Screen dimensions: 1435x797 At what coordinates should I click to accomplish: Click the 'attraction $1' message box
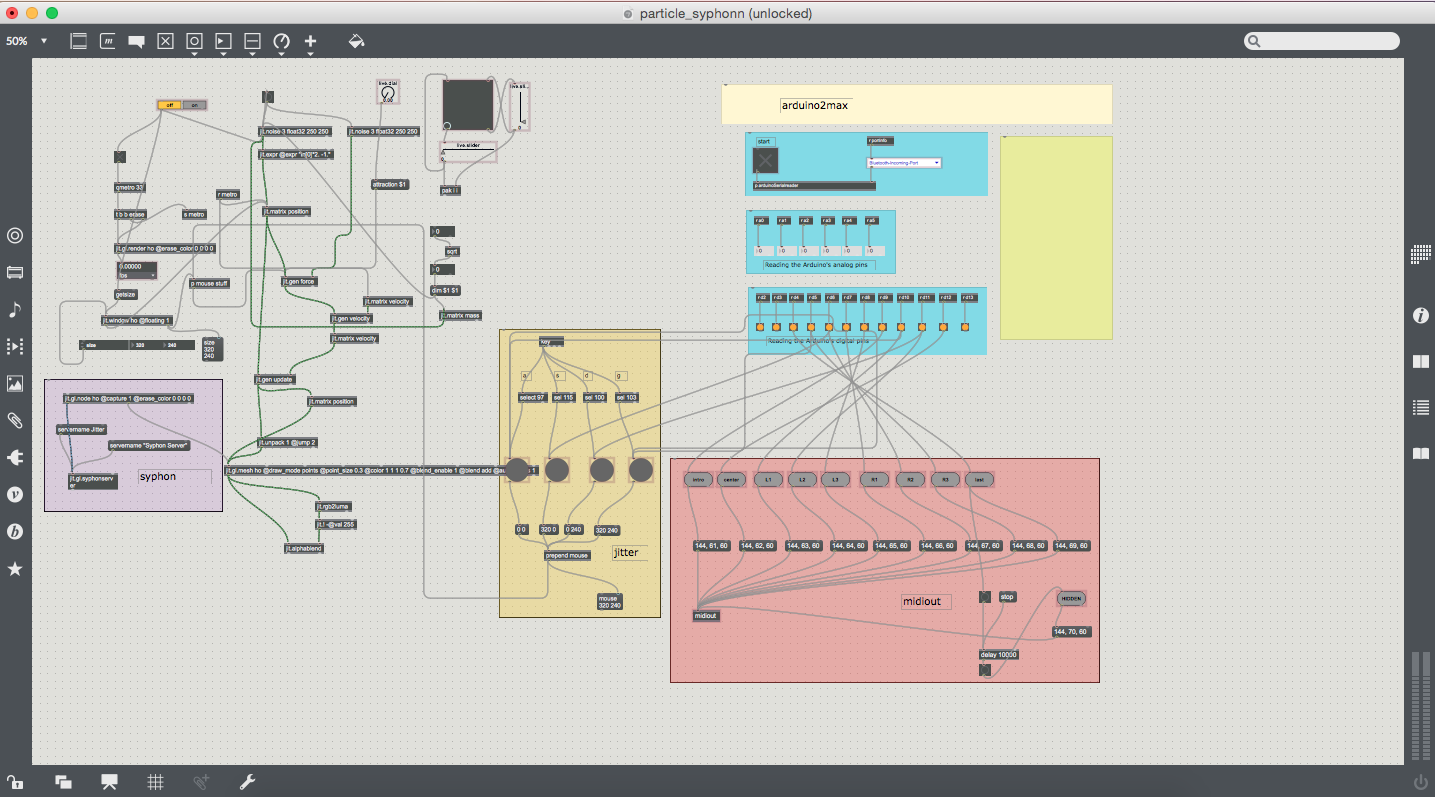[x=390, y=185]
